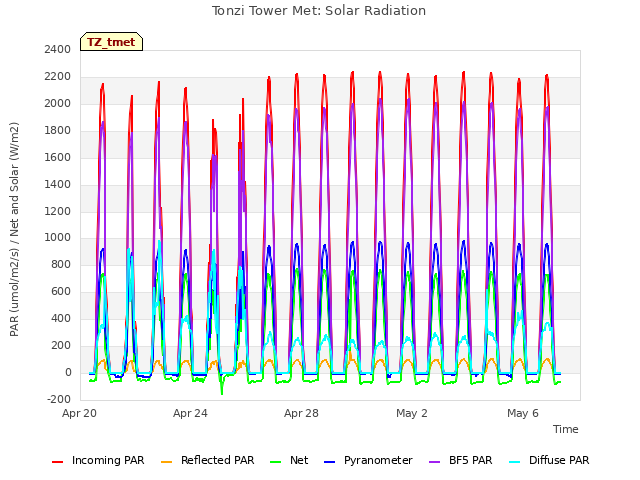Click the 1200 y-axis tick label

tap(58, 211)
